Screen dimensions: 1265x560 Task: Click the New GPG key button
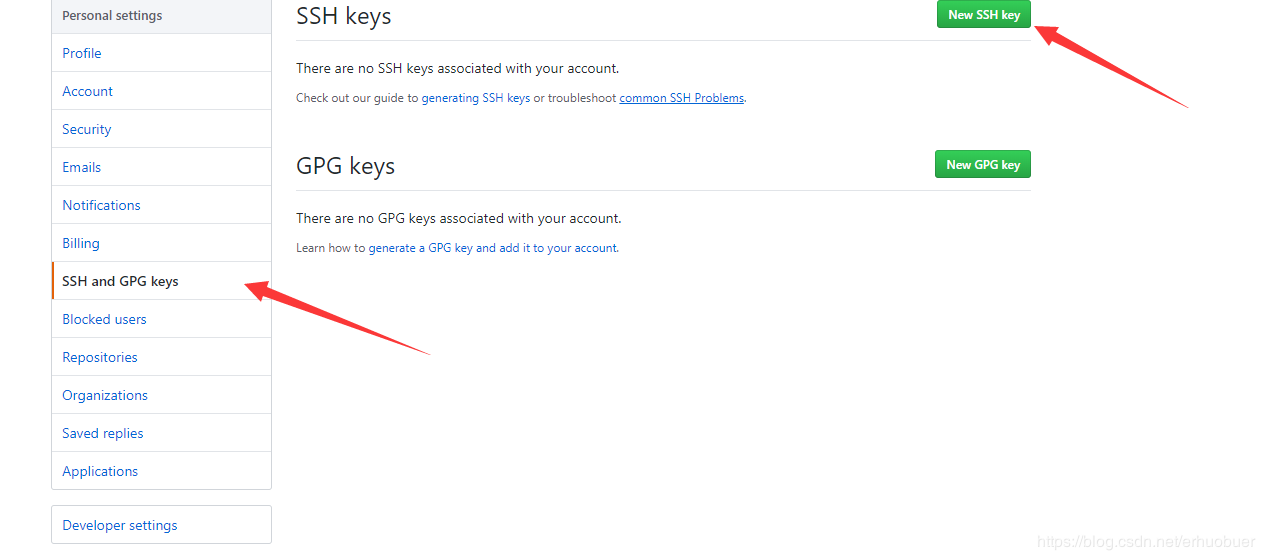[x=982, y=165]
